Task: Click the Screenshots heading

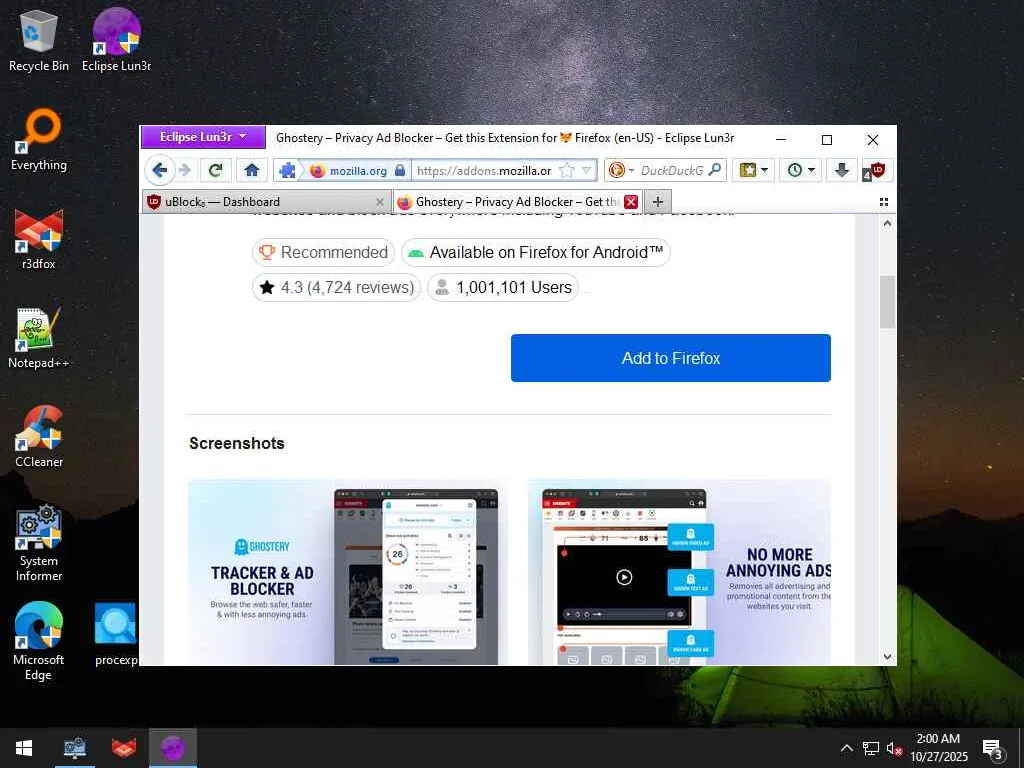Action: pyautogui.click(x=236, y=443)
